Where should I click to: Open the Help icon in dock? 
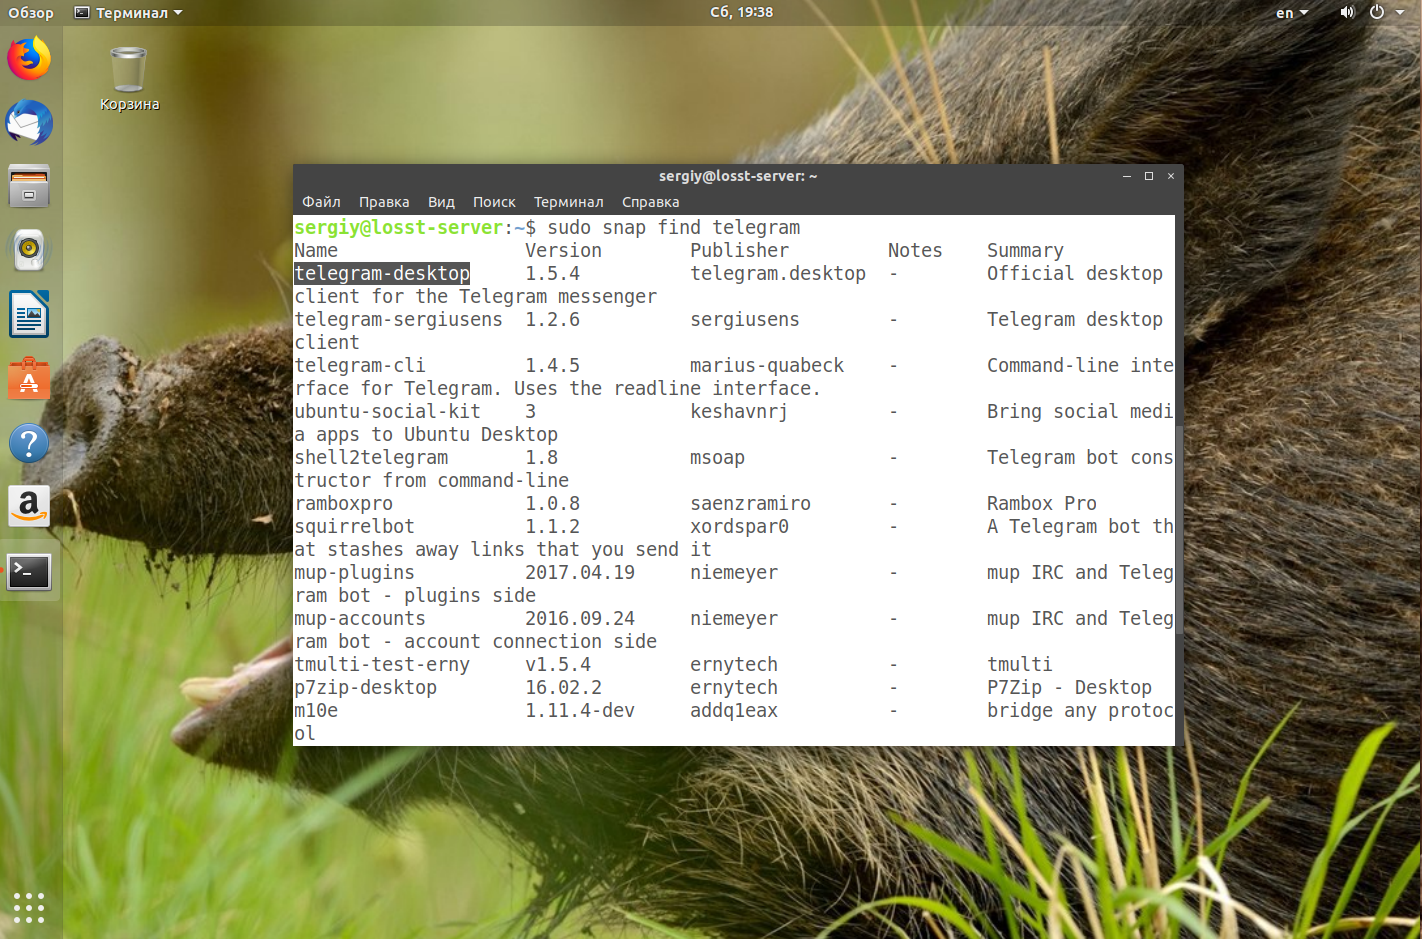(29, 443)
